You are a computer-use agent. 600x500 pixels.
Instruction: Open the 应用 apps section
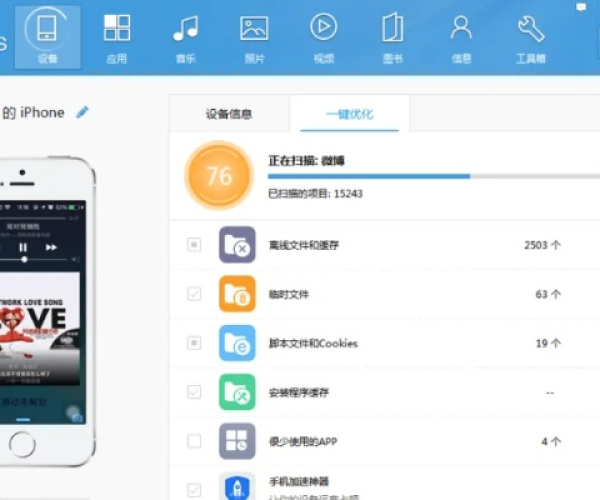(x=117, y=37)
